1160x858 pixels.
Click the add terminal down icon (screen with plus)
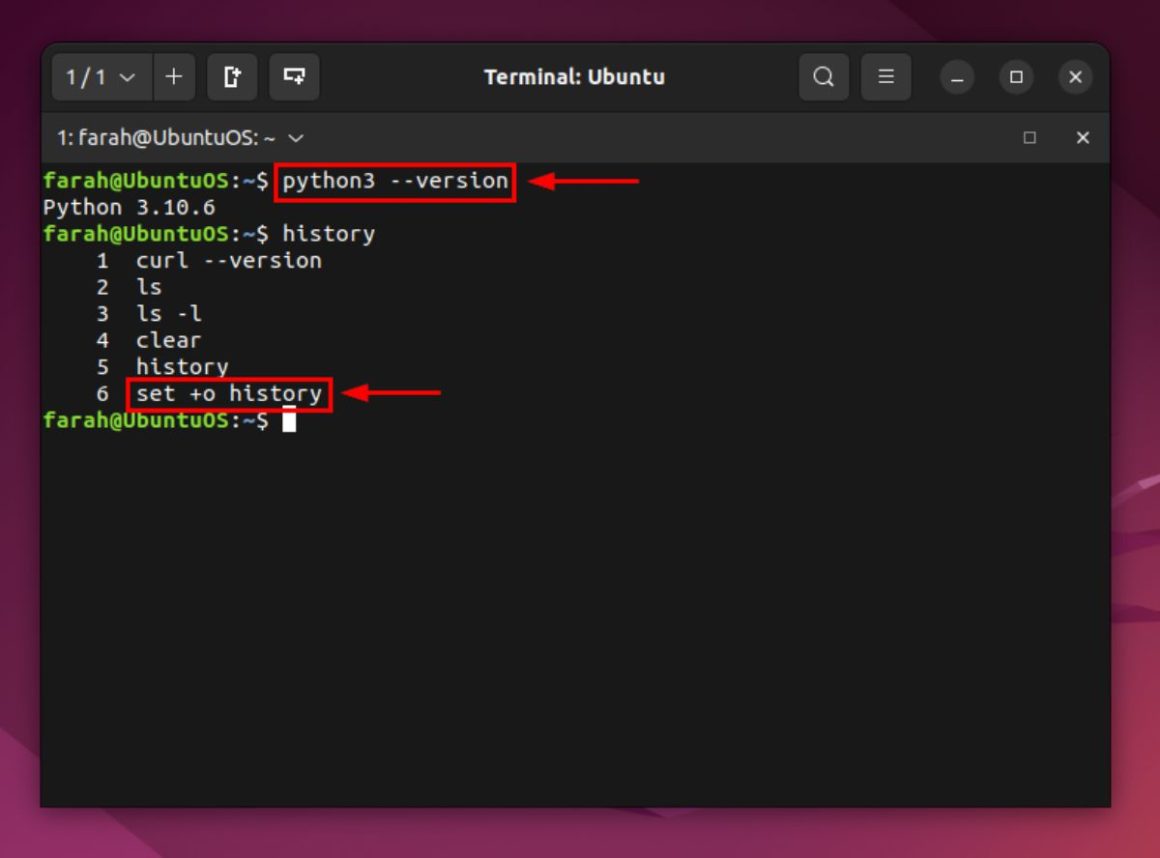294,77
